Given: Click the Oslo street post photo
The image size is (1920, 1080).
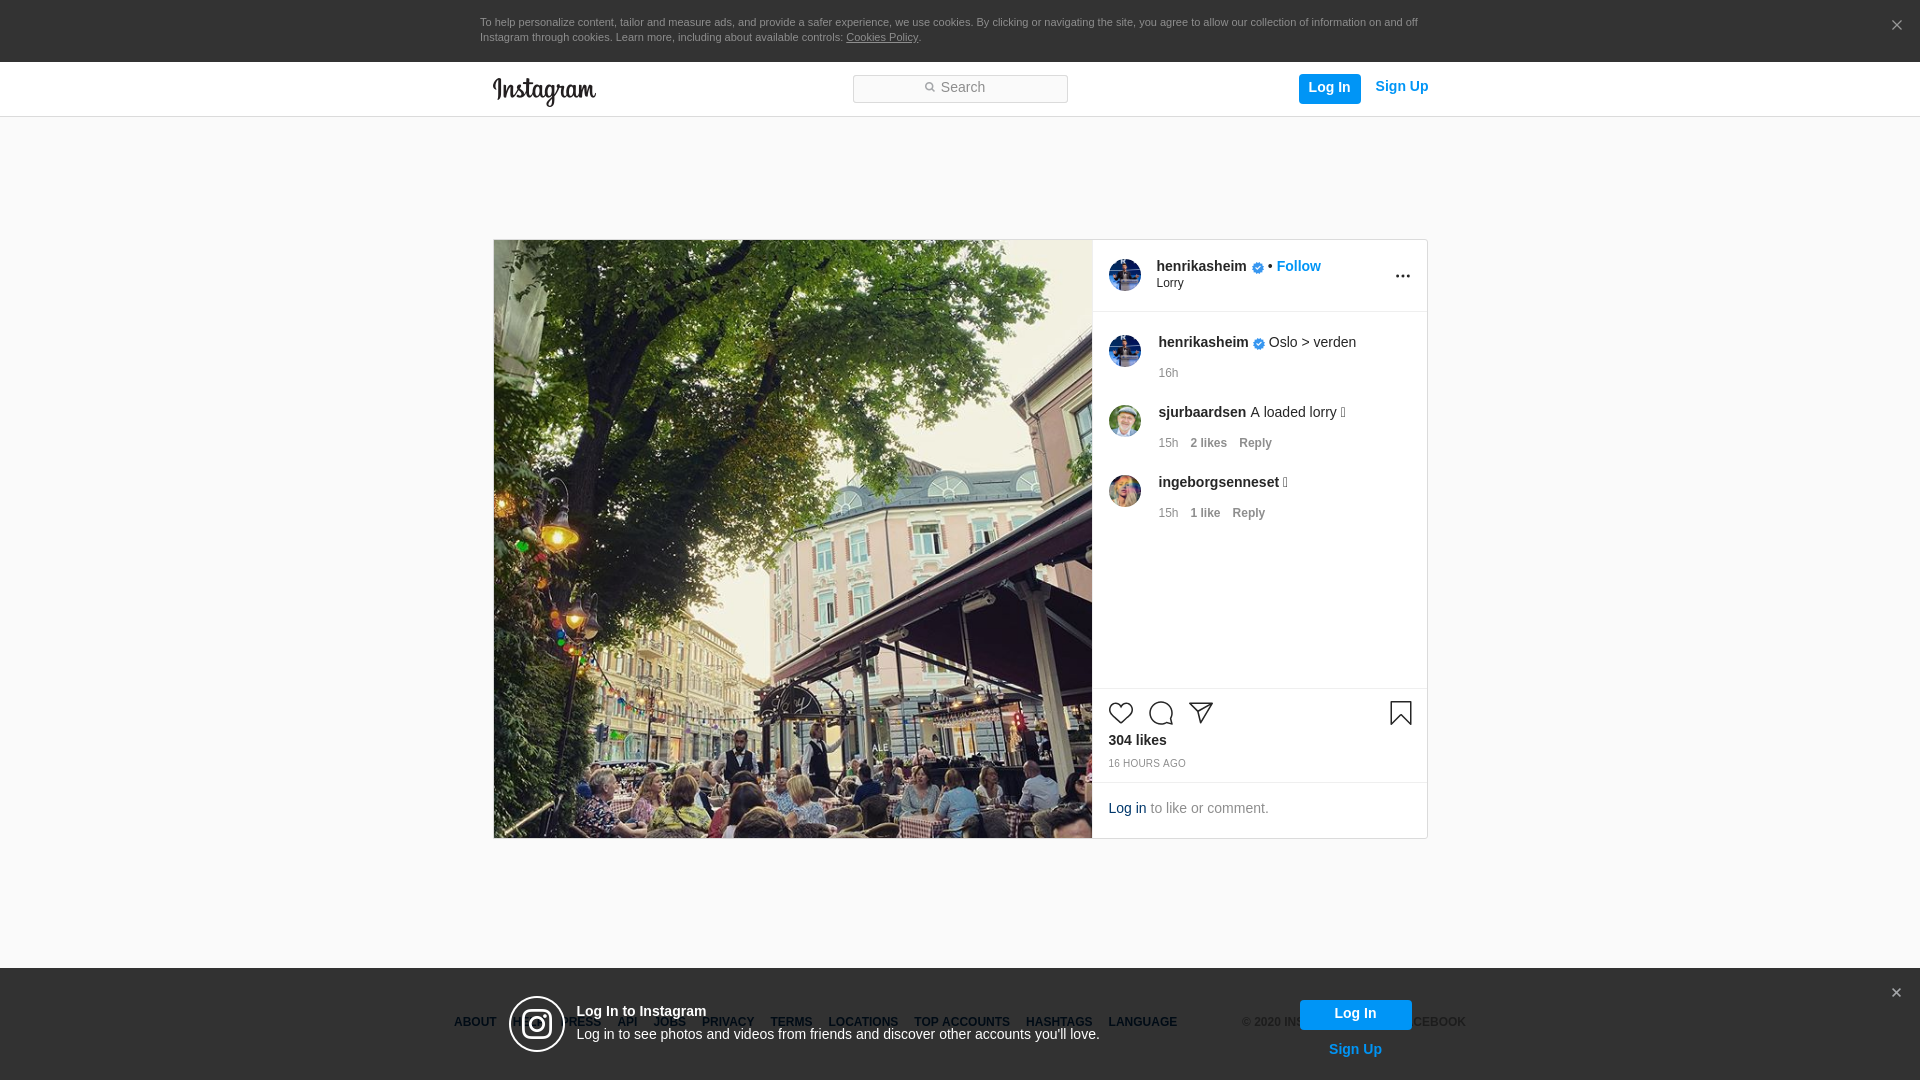Looking at the screenshot, I should pos(792,539).
